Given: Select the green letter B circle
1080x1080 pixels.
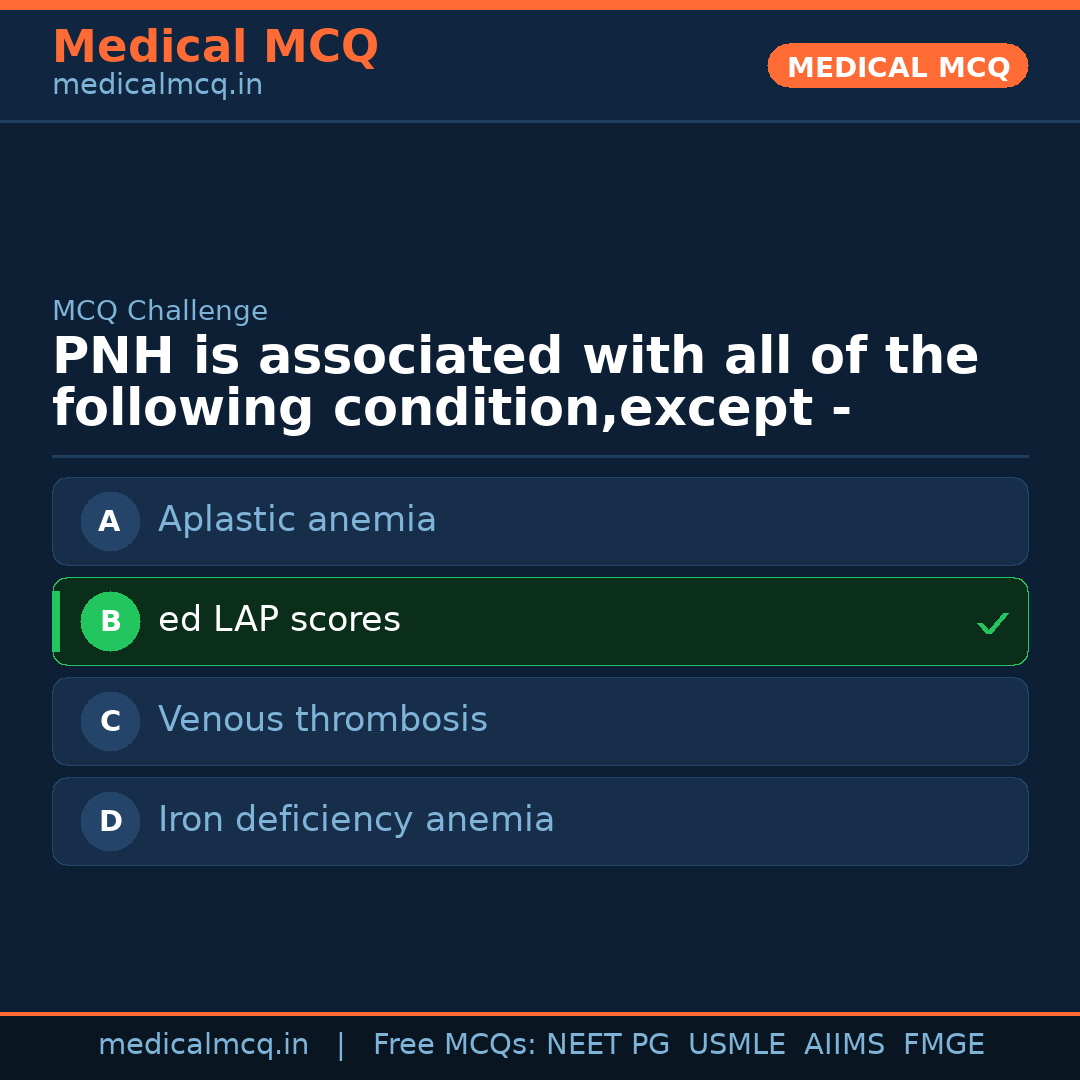Looking at the screenshot, I should coord(110,621).
